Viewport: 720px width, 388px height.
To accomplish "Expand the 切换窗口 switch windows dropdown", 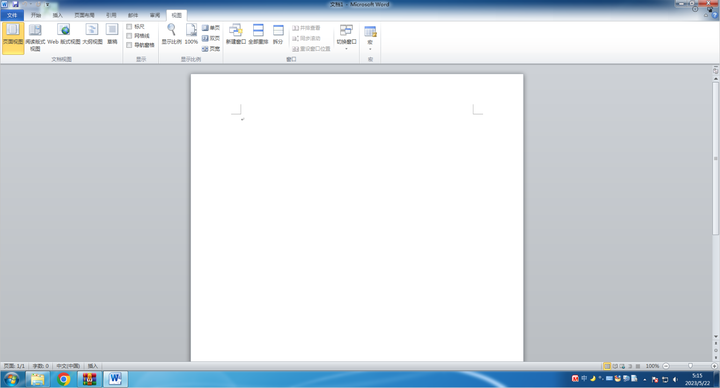I will tap(346, 37).
